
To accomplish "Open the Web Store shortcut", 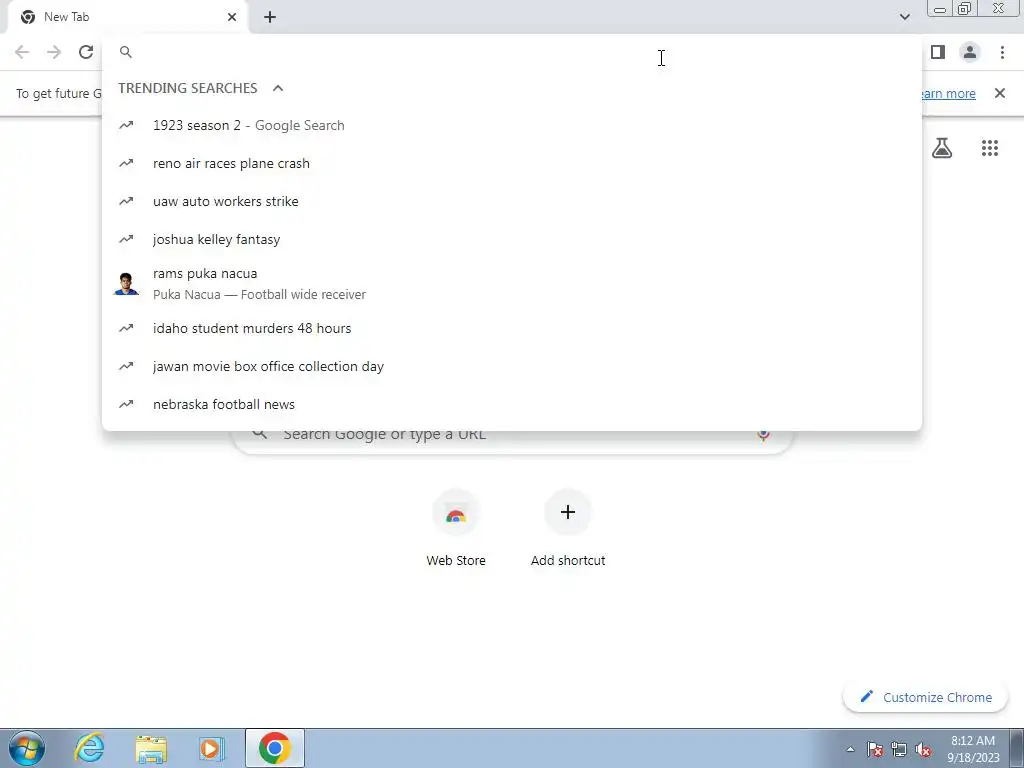I will coord(456,529).
